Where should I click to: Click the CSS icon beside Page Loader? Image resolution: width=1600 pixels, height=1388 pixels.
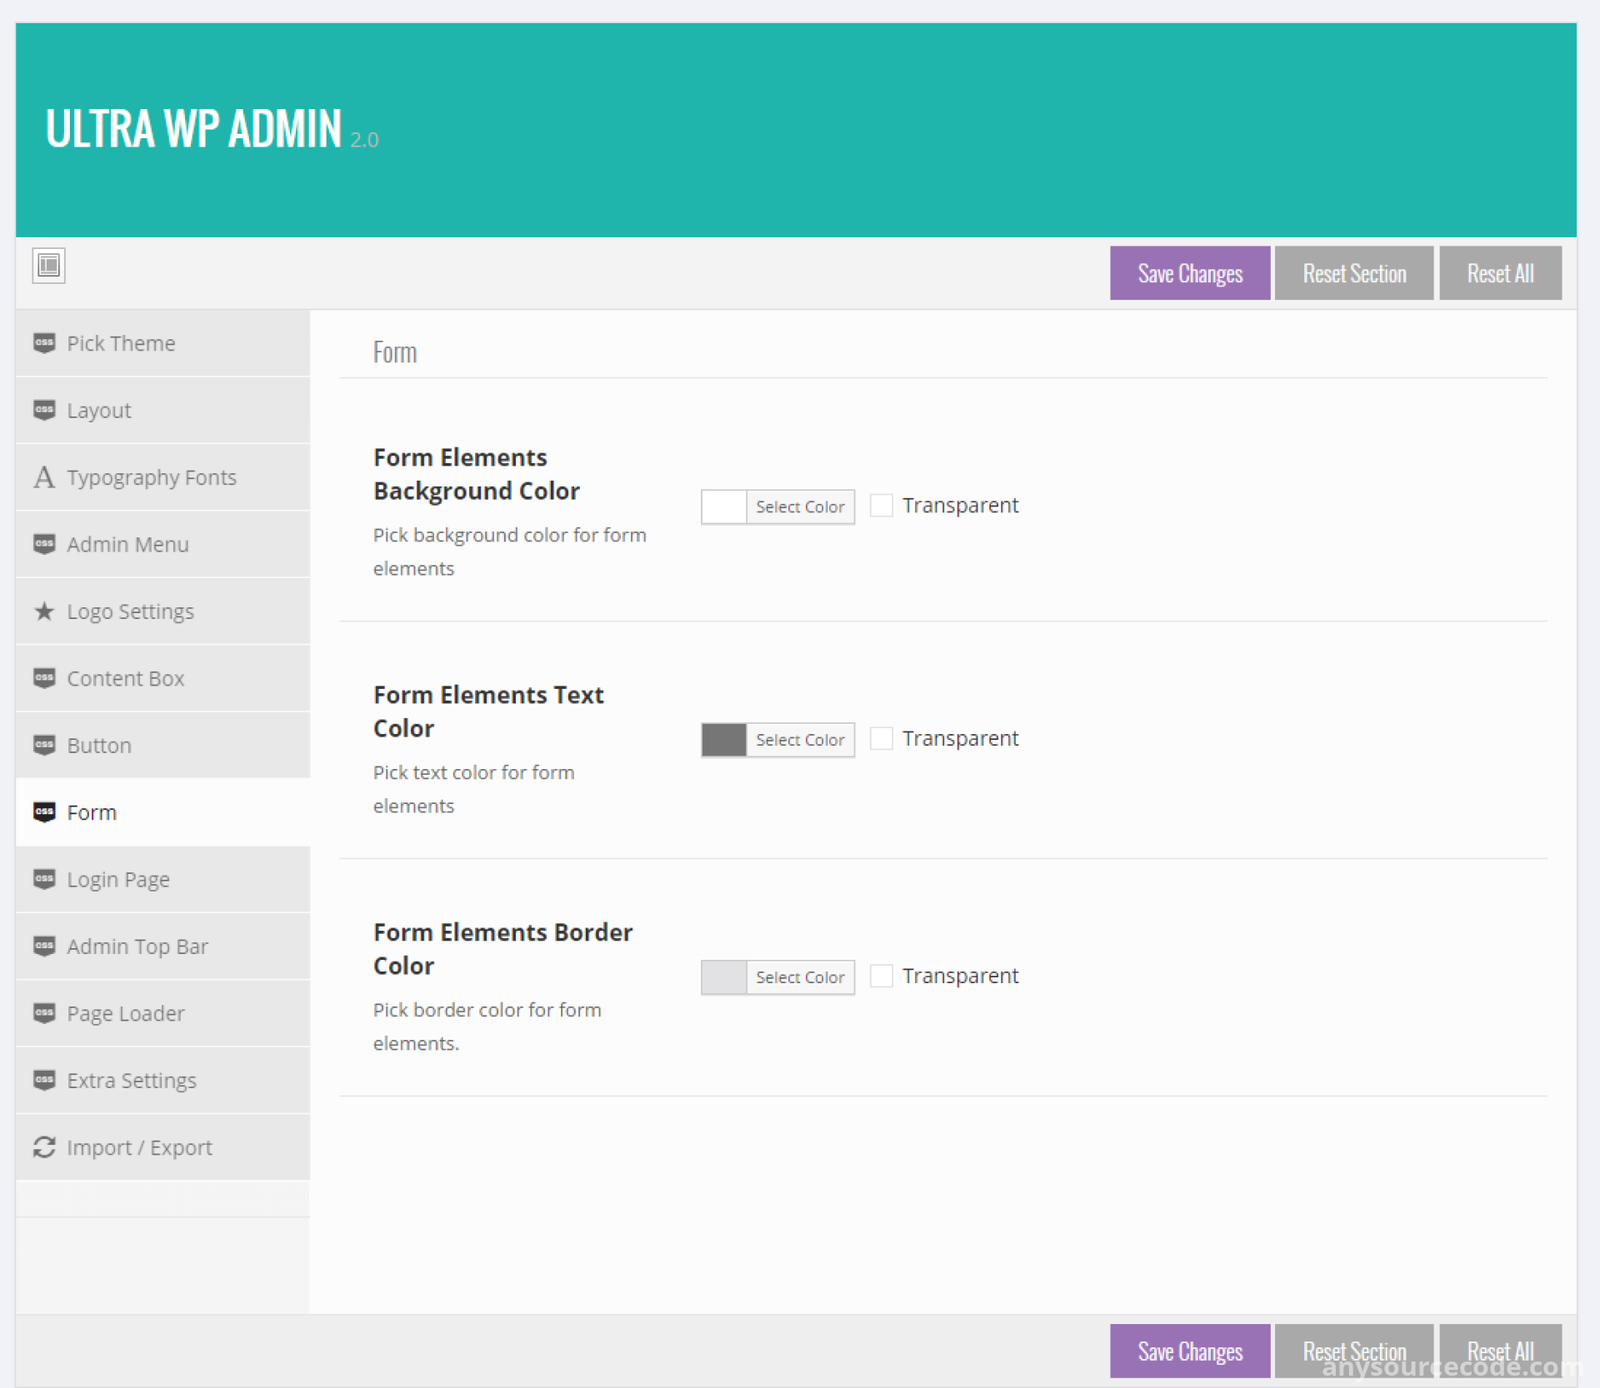point(44,1013)
